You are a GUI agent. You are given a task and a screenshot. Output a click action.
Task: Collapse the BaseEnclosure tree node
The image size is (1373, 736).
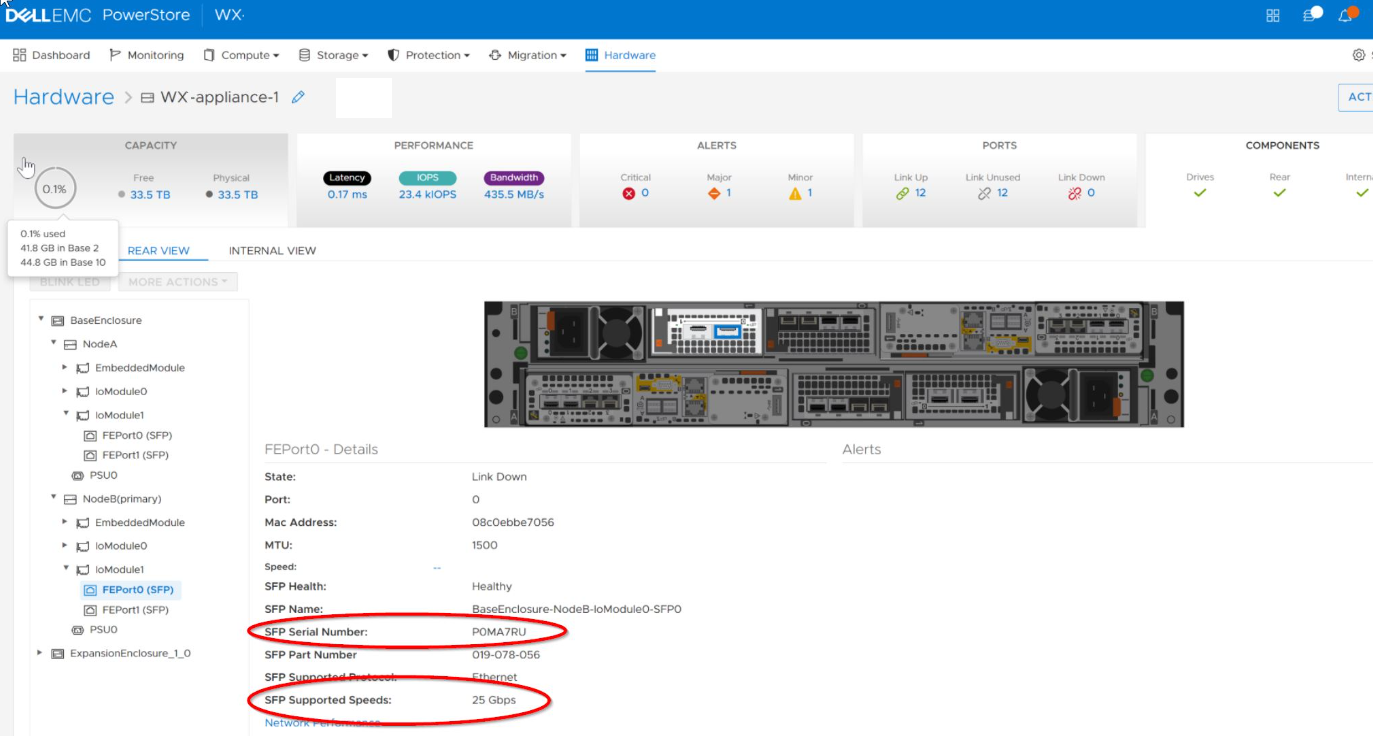(x=40, y=319)
